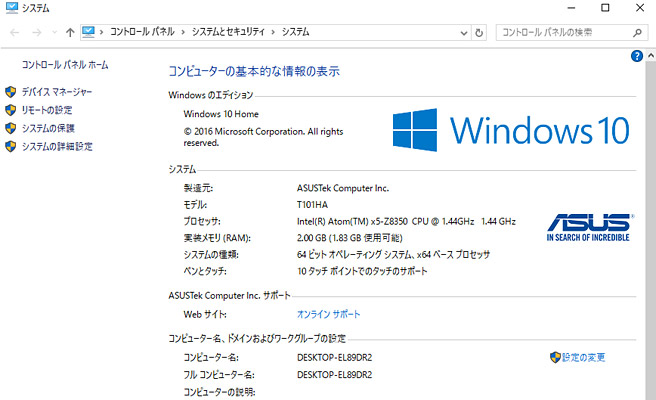Select ASUSTek Computer Inc. manufacturer value
This screenshot has width=656, height=400.
(343, 188)
